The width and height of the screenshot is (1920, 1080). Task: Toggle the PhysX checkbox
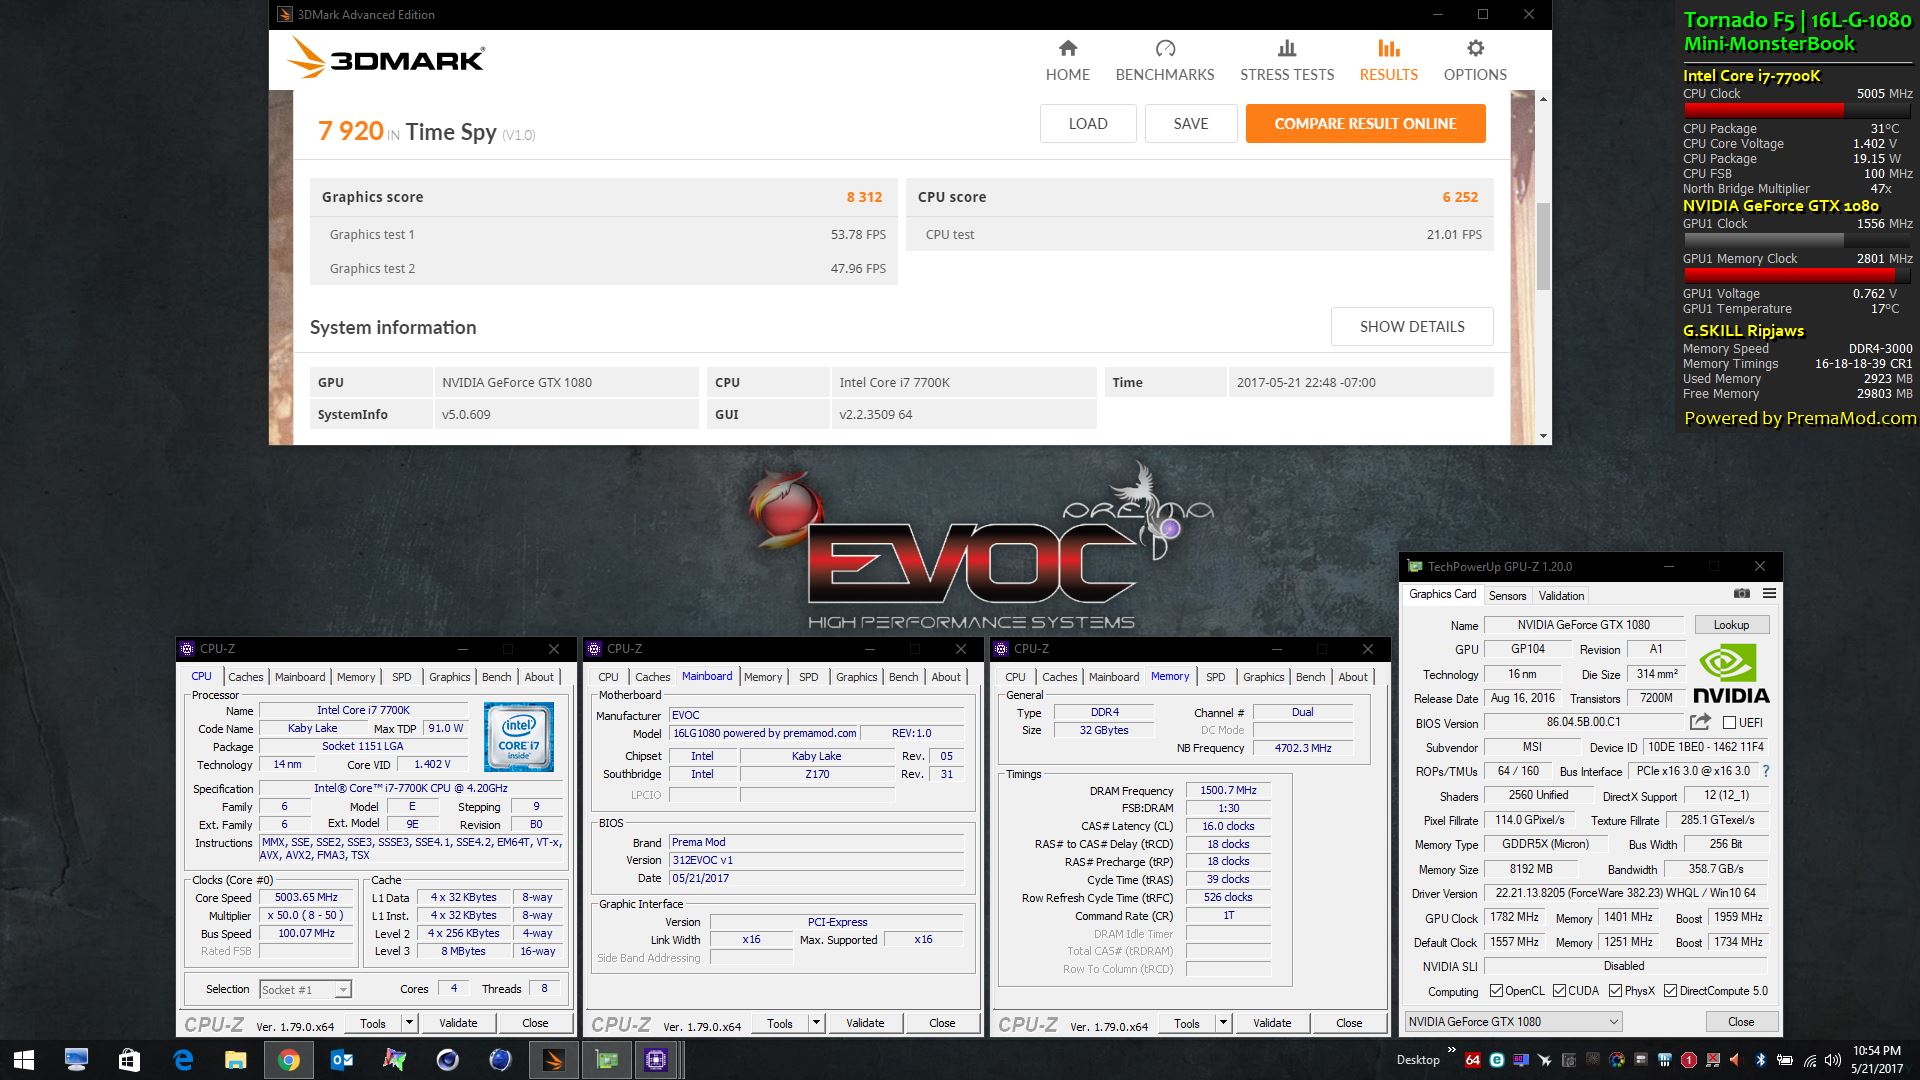coord(1615,991)
